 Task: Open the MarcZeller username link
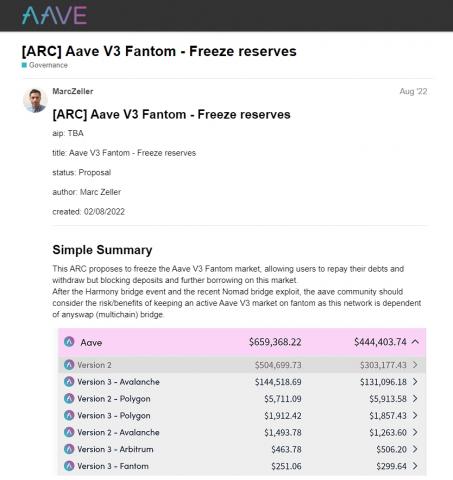[73, 91]
